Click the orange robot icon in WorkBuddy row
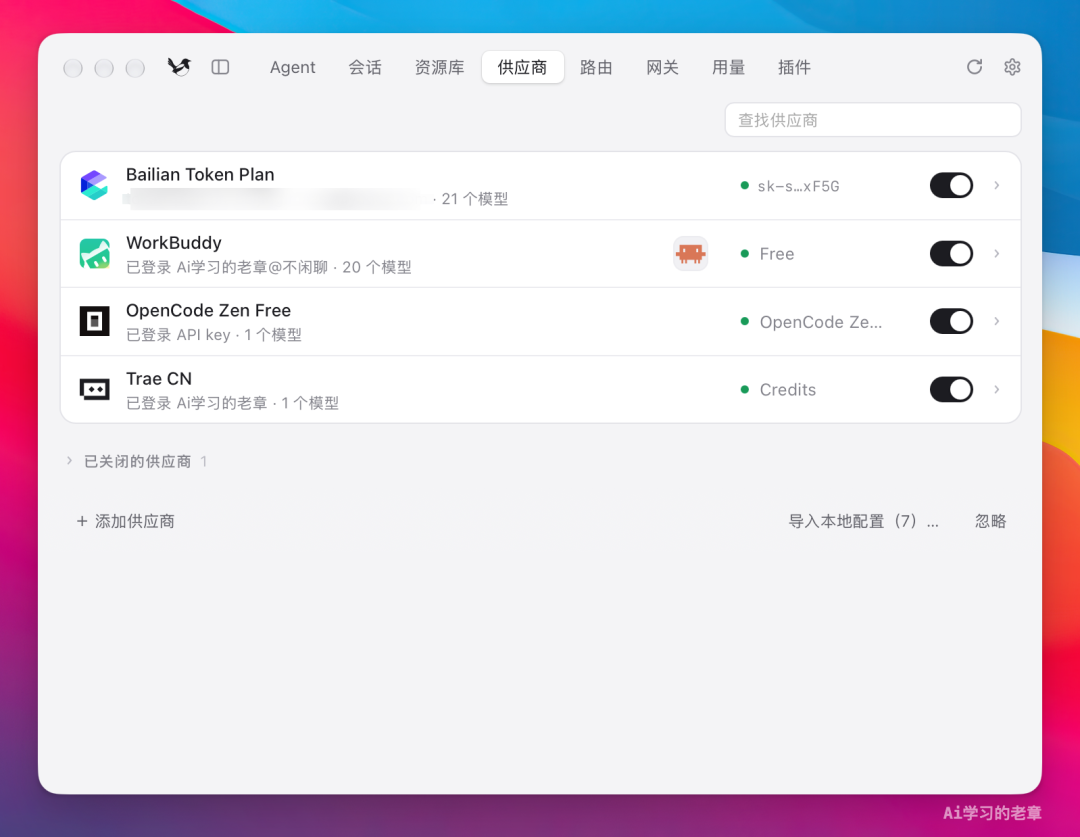This screenshot has height=837, width=1080. pyautogui.click(x=690, y=254)
